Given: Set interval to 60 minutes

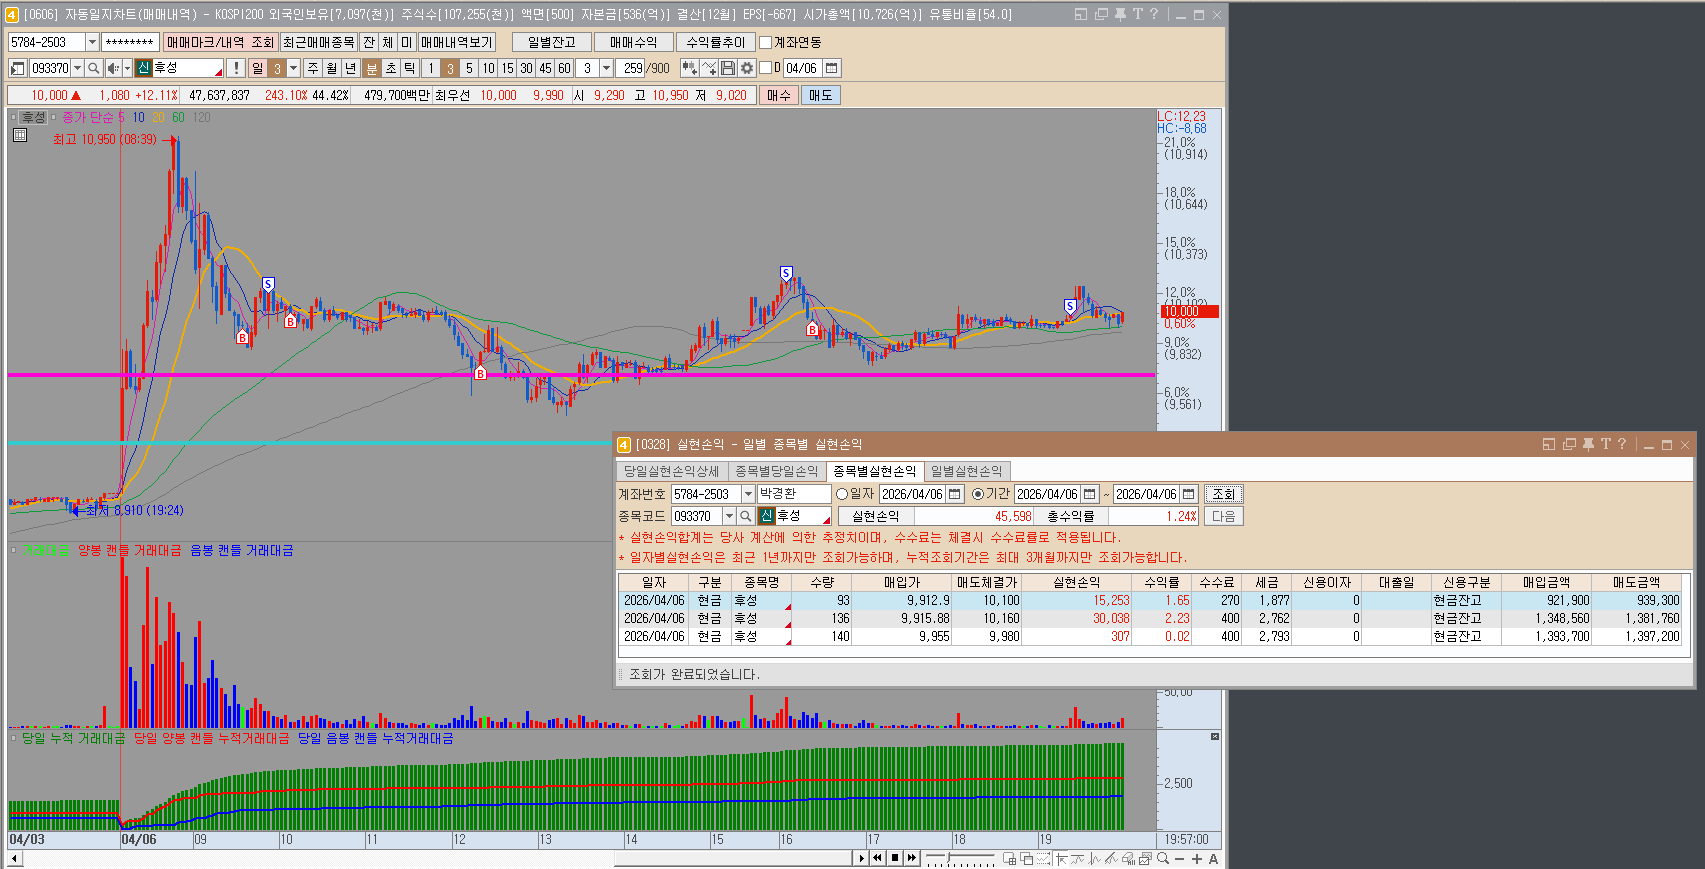Looking at the screenshot, I should coord(564,68).
